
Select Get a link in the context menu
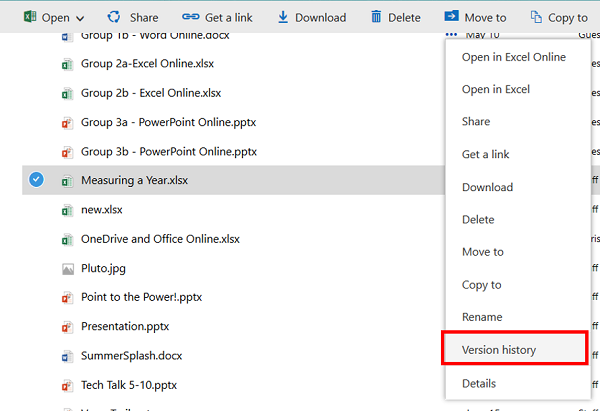pyautogui.click(x=485, y=154)
